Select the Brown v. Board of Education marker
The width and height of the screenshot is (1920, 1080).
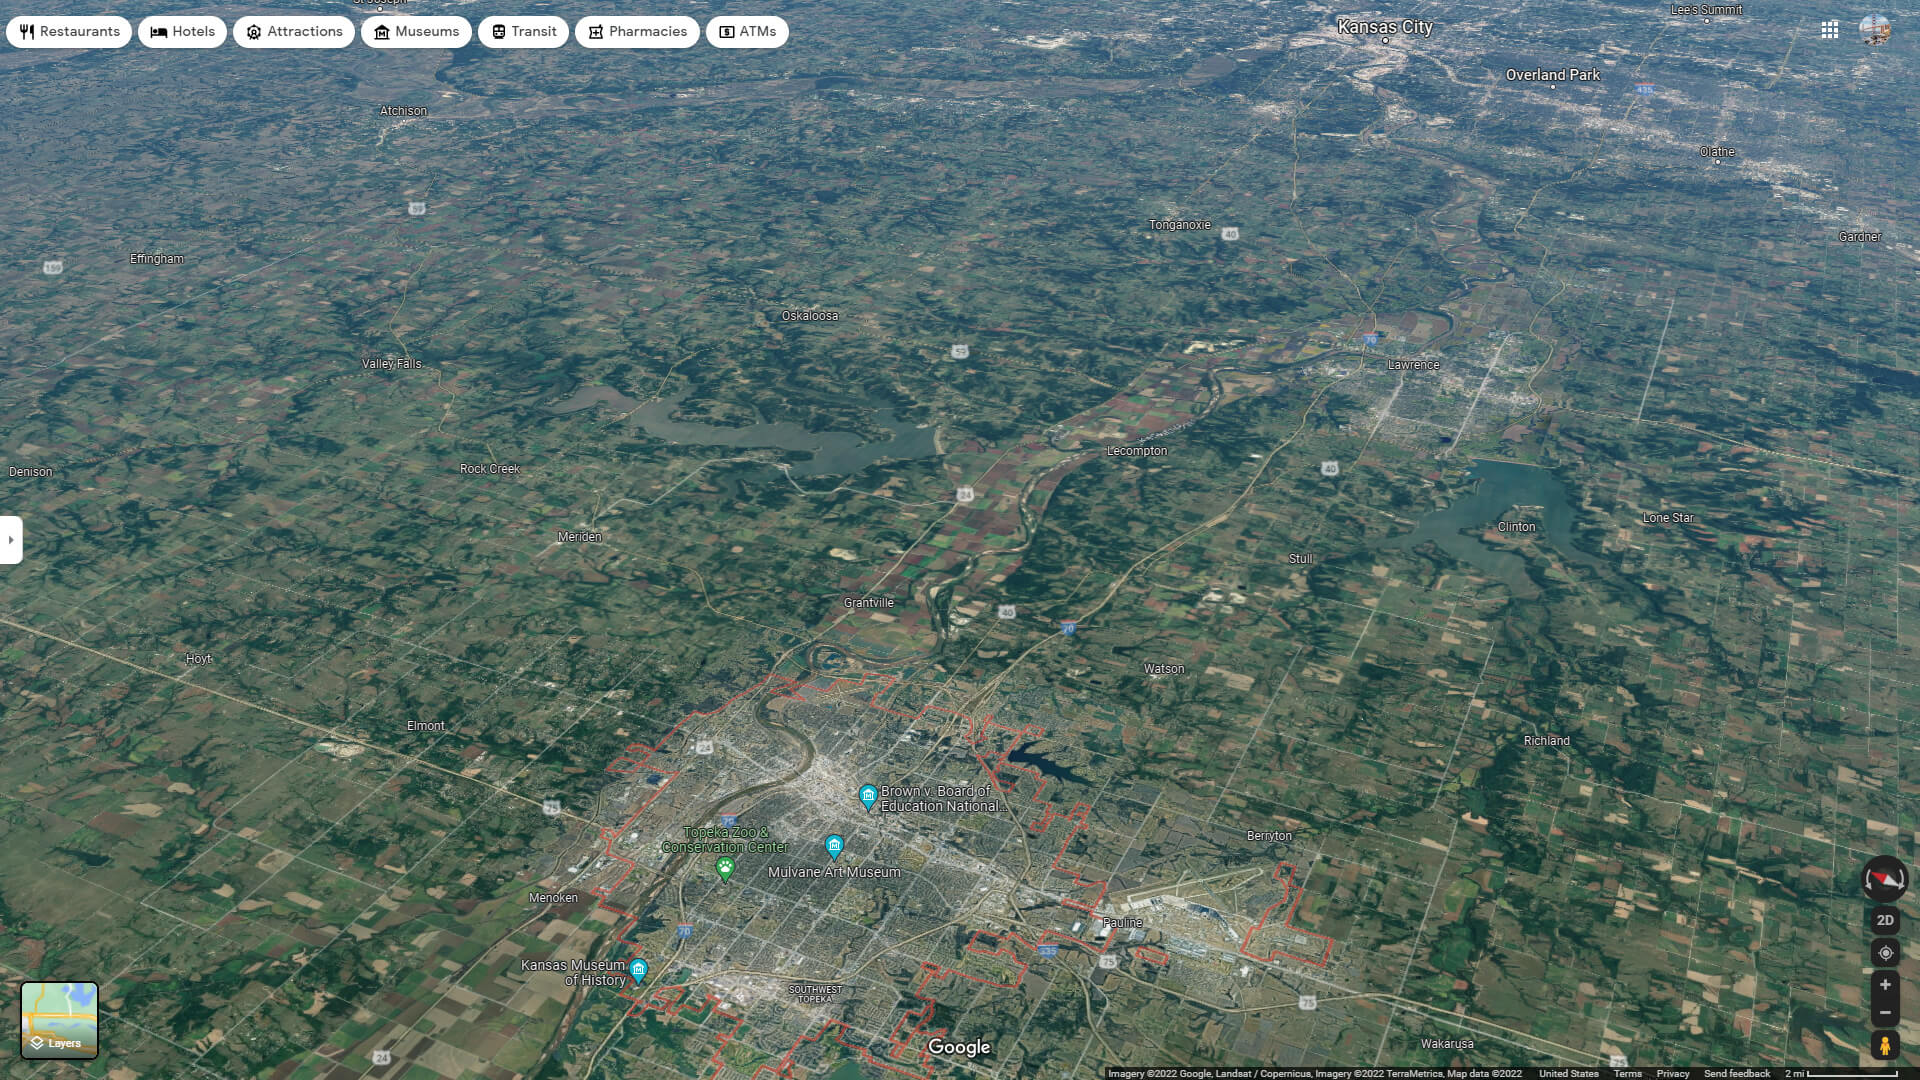click(866, 797)
